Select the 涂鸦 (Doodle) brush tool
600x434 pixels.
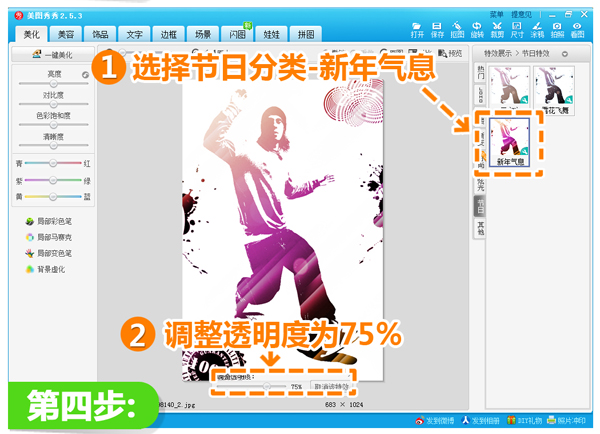537,28
